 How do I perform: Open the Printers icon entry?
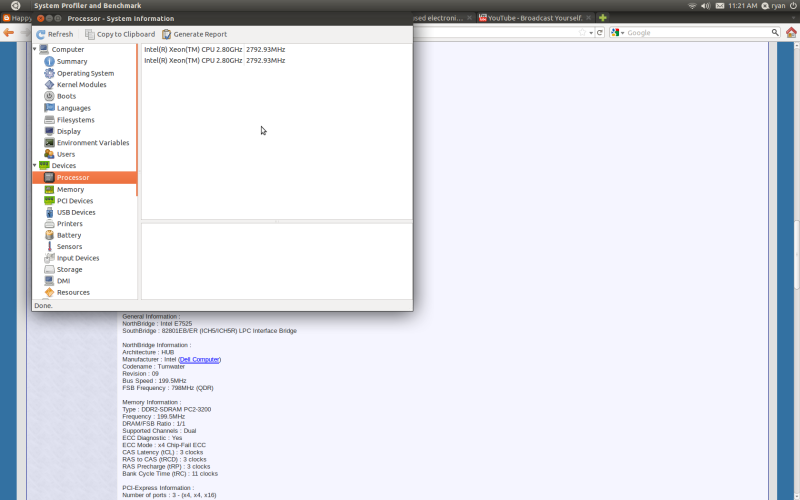click(x=49, y=223)
